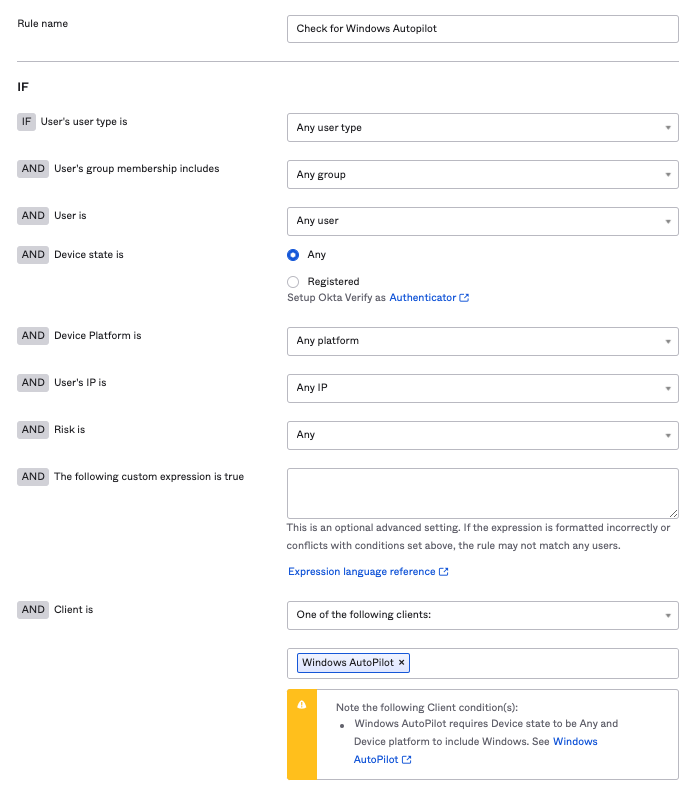Click external link icon after Windows AutoPilot link
The width and height of the screenshot is (690, 789).
pos(407,760)
